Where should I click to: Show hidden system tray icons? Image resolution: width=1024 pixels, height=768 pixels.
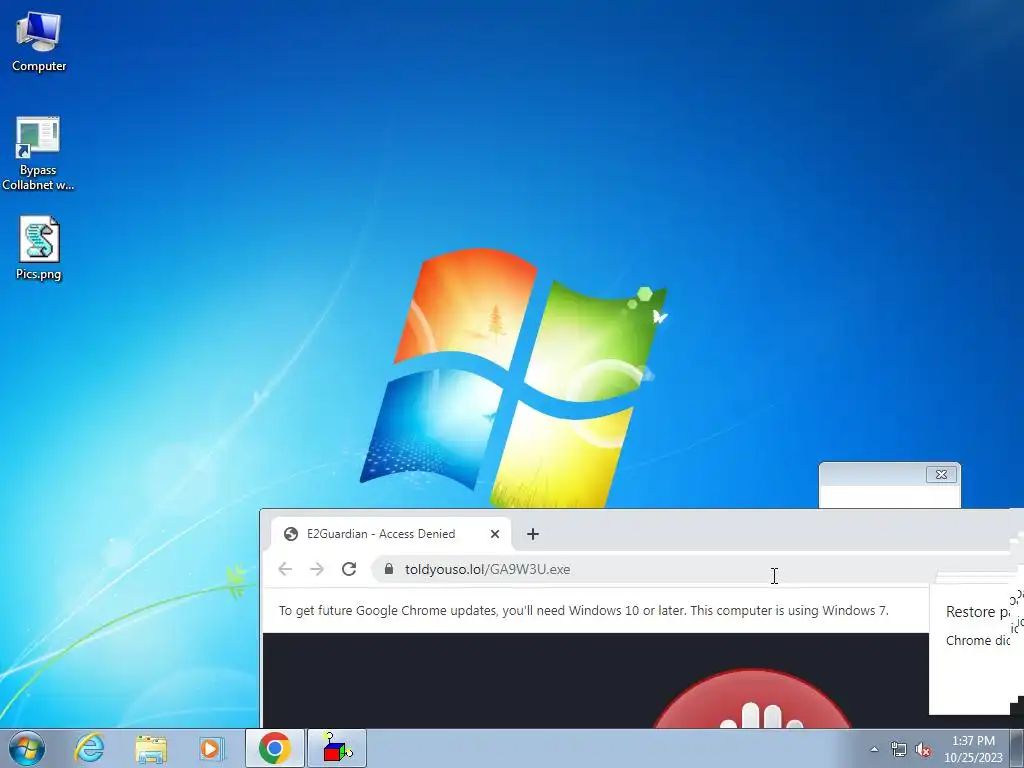click(x=874, y=750)
